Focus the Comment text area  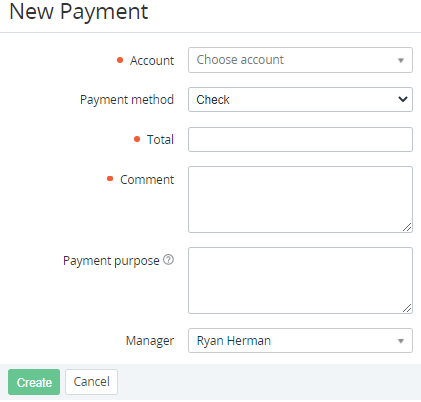(x=300, y=199)
